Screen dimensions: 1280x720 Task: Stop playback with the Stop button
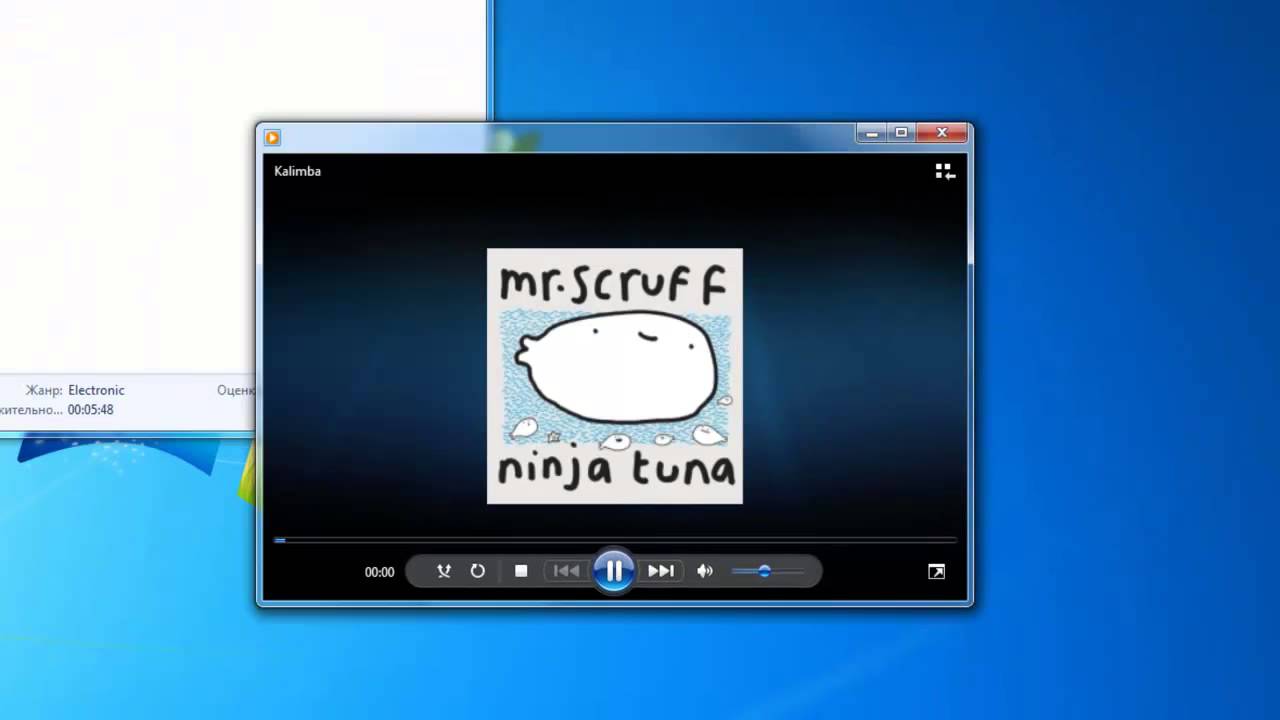[521, 571]
